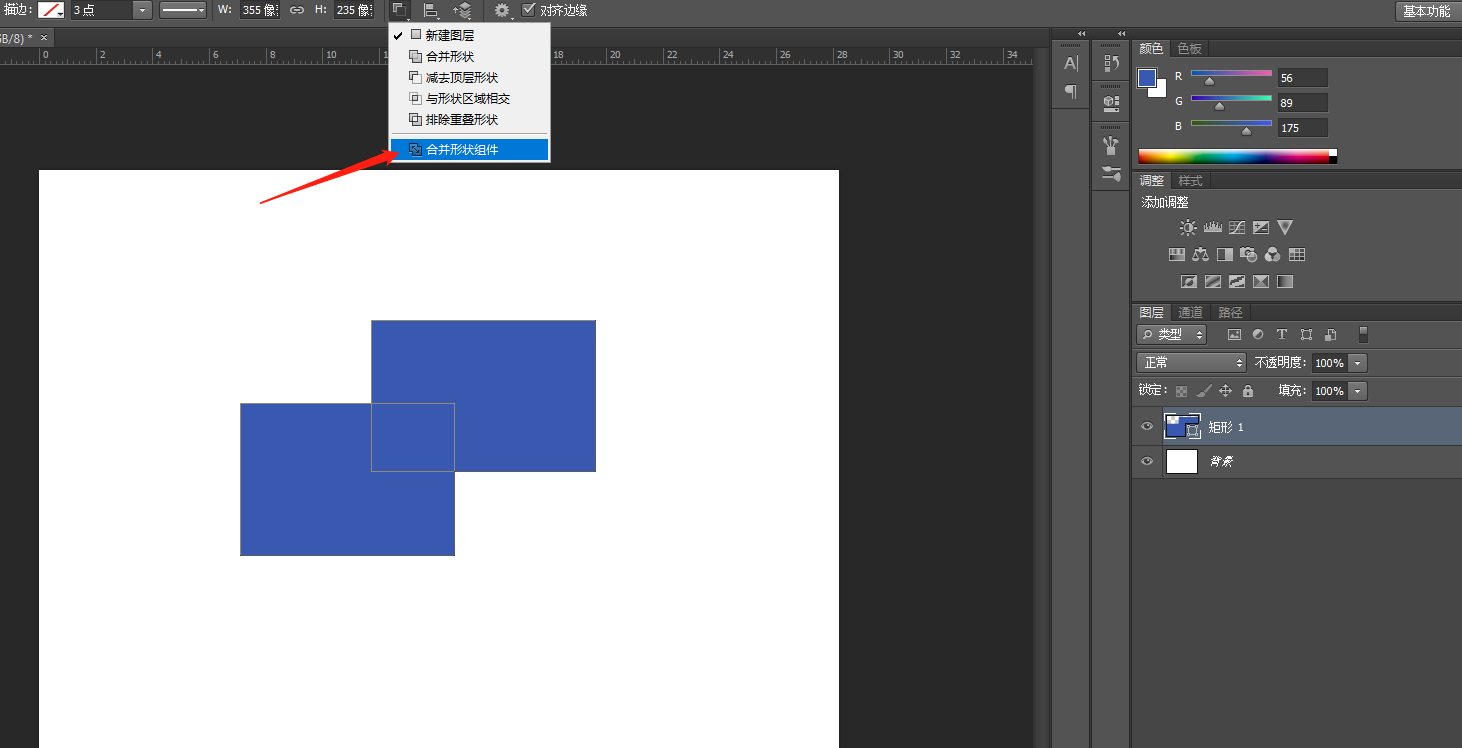Click the blue foreground color swatch
The image size is (1462, 748).
click(x=1147, y=78)
